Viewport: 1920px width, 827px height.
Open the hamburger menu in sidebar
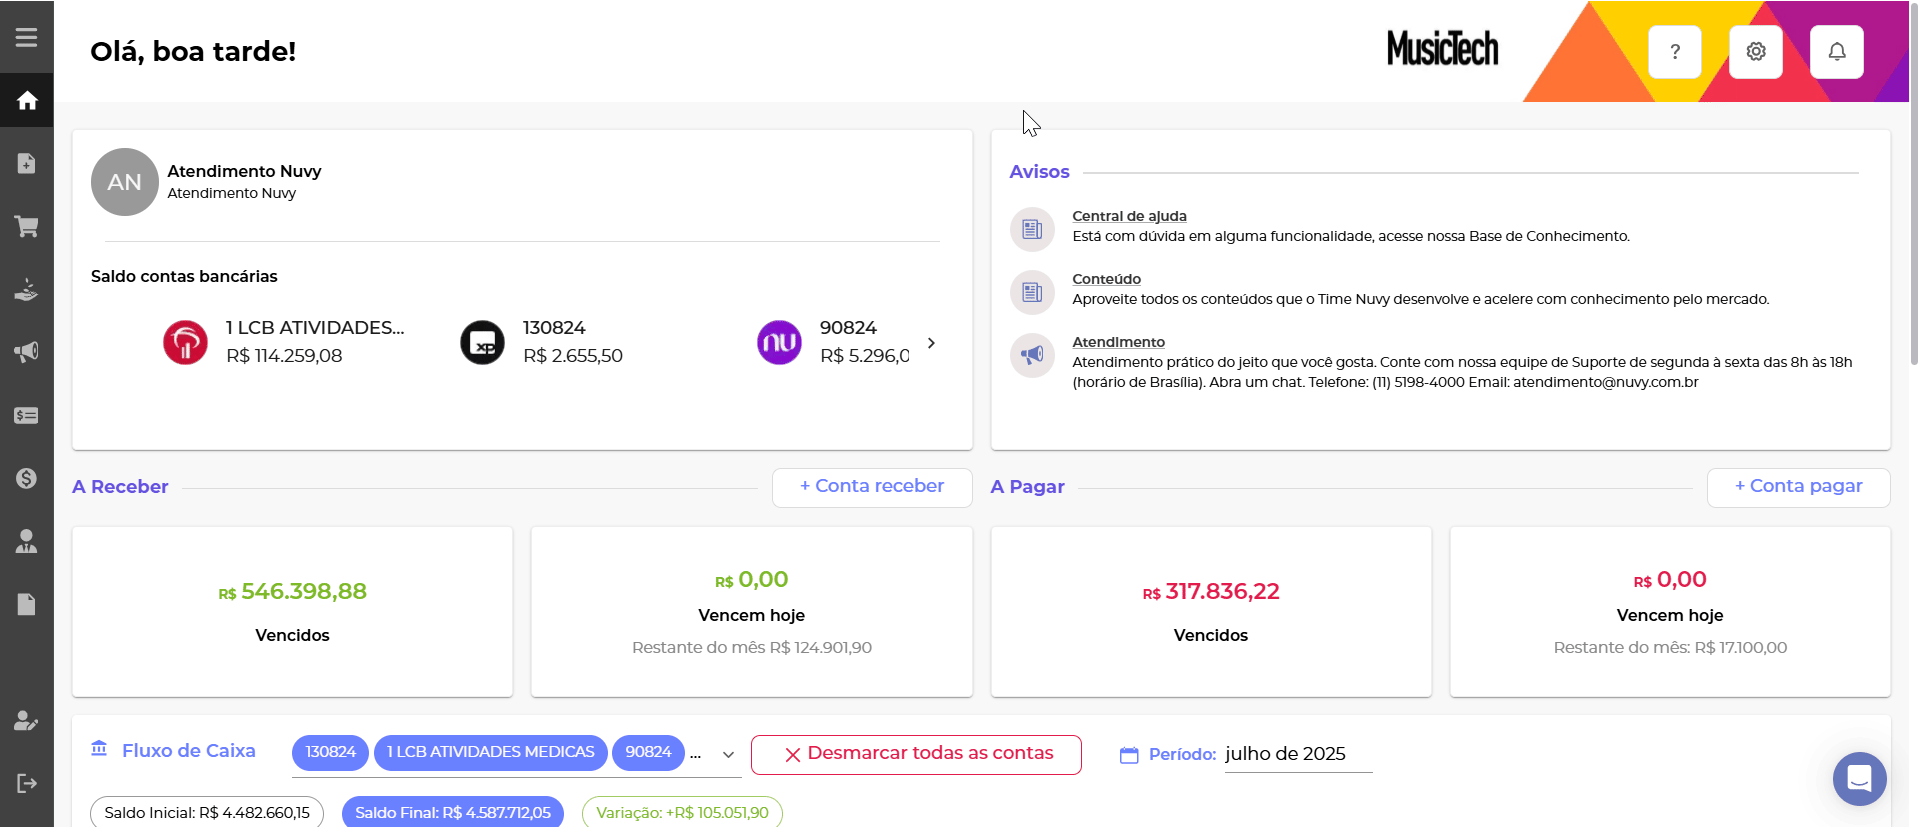tap(27, 37)
